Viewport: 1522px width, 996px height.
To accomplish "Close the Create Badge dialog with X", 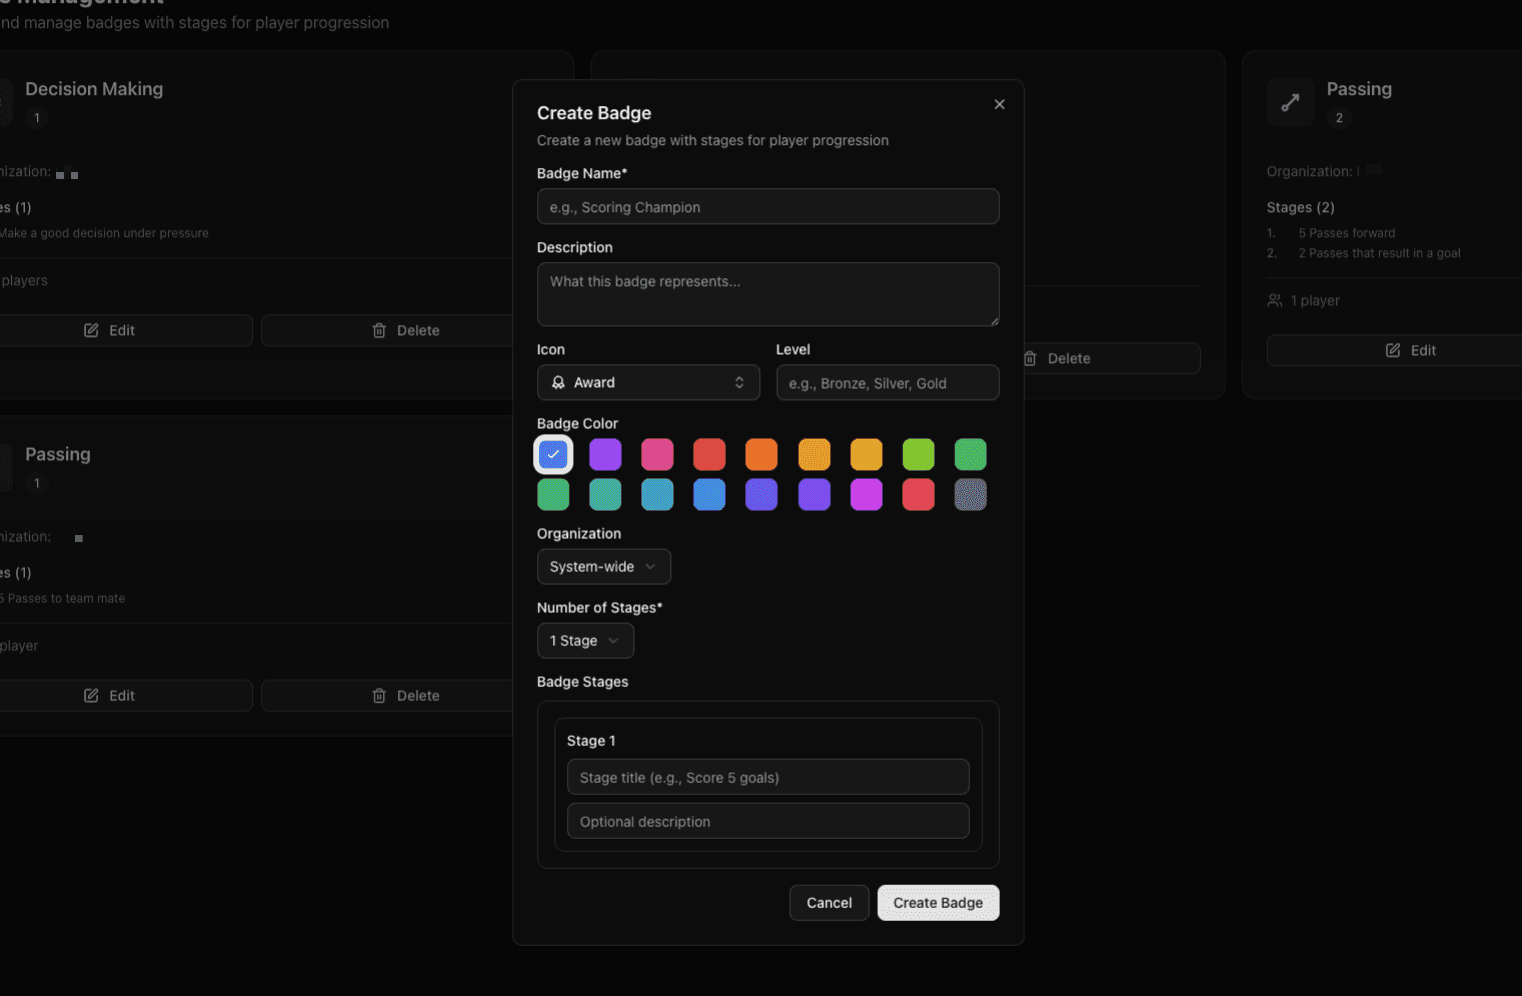I will (999, 104).
